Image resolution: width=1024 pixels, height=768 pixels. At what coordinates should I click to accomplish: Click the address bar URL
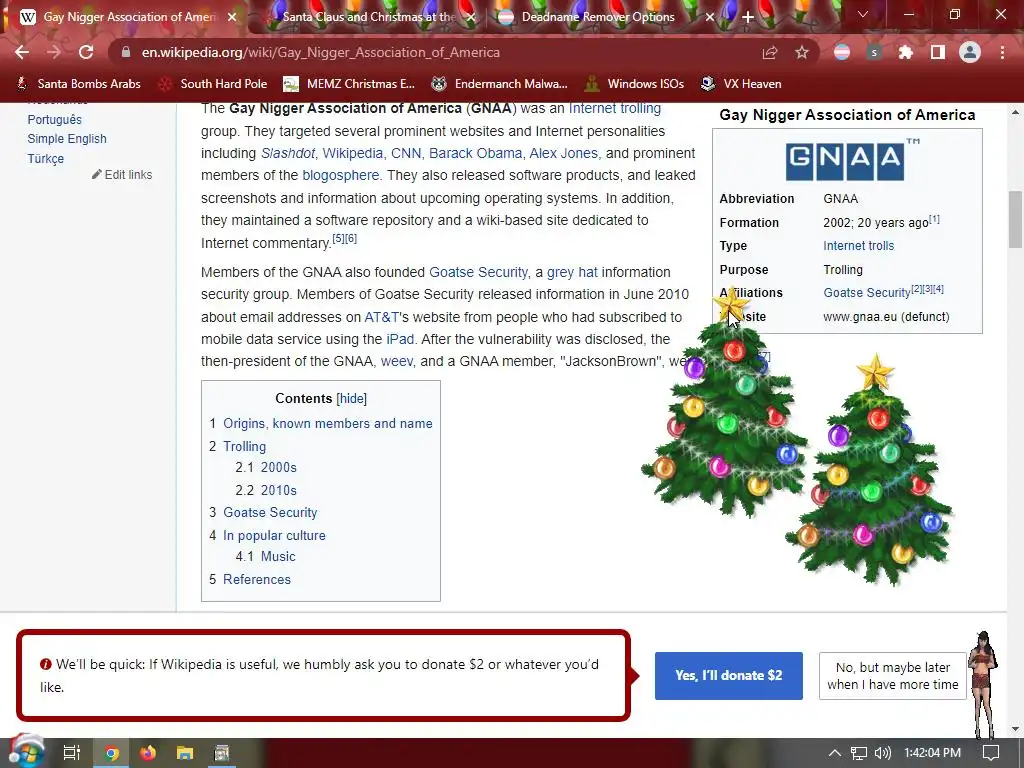click(321, 52)
